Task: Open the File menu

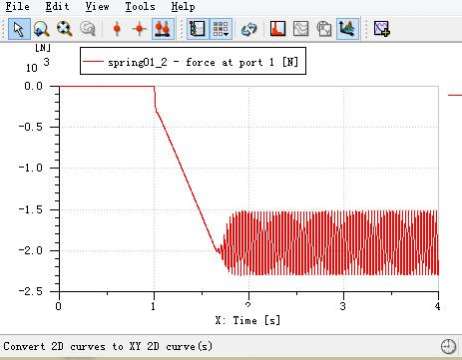Action: [x=18, y=6]
